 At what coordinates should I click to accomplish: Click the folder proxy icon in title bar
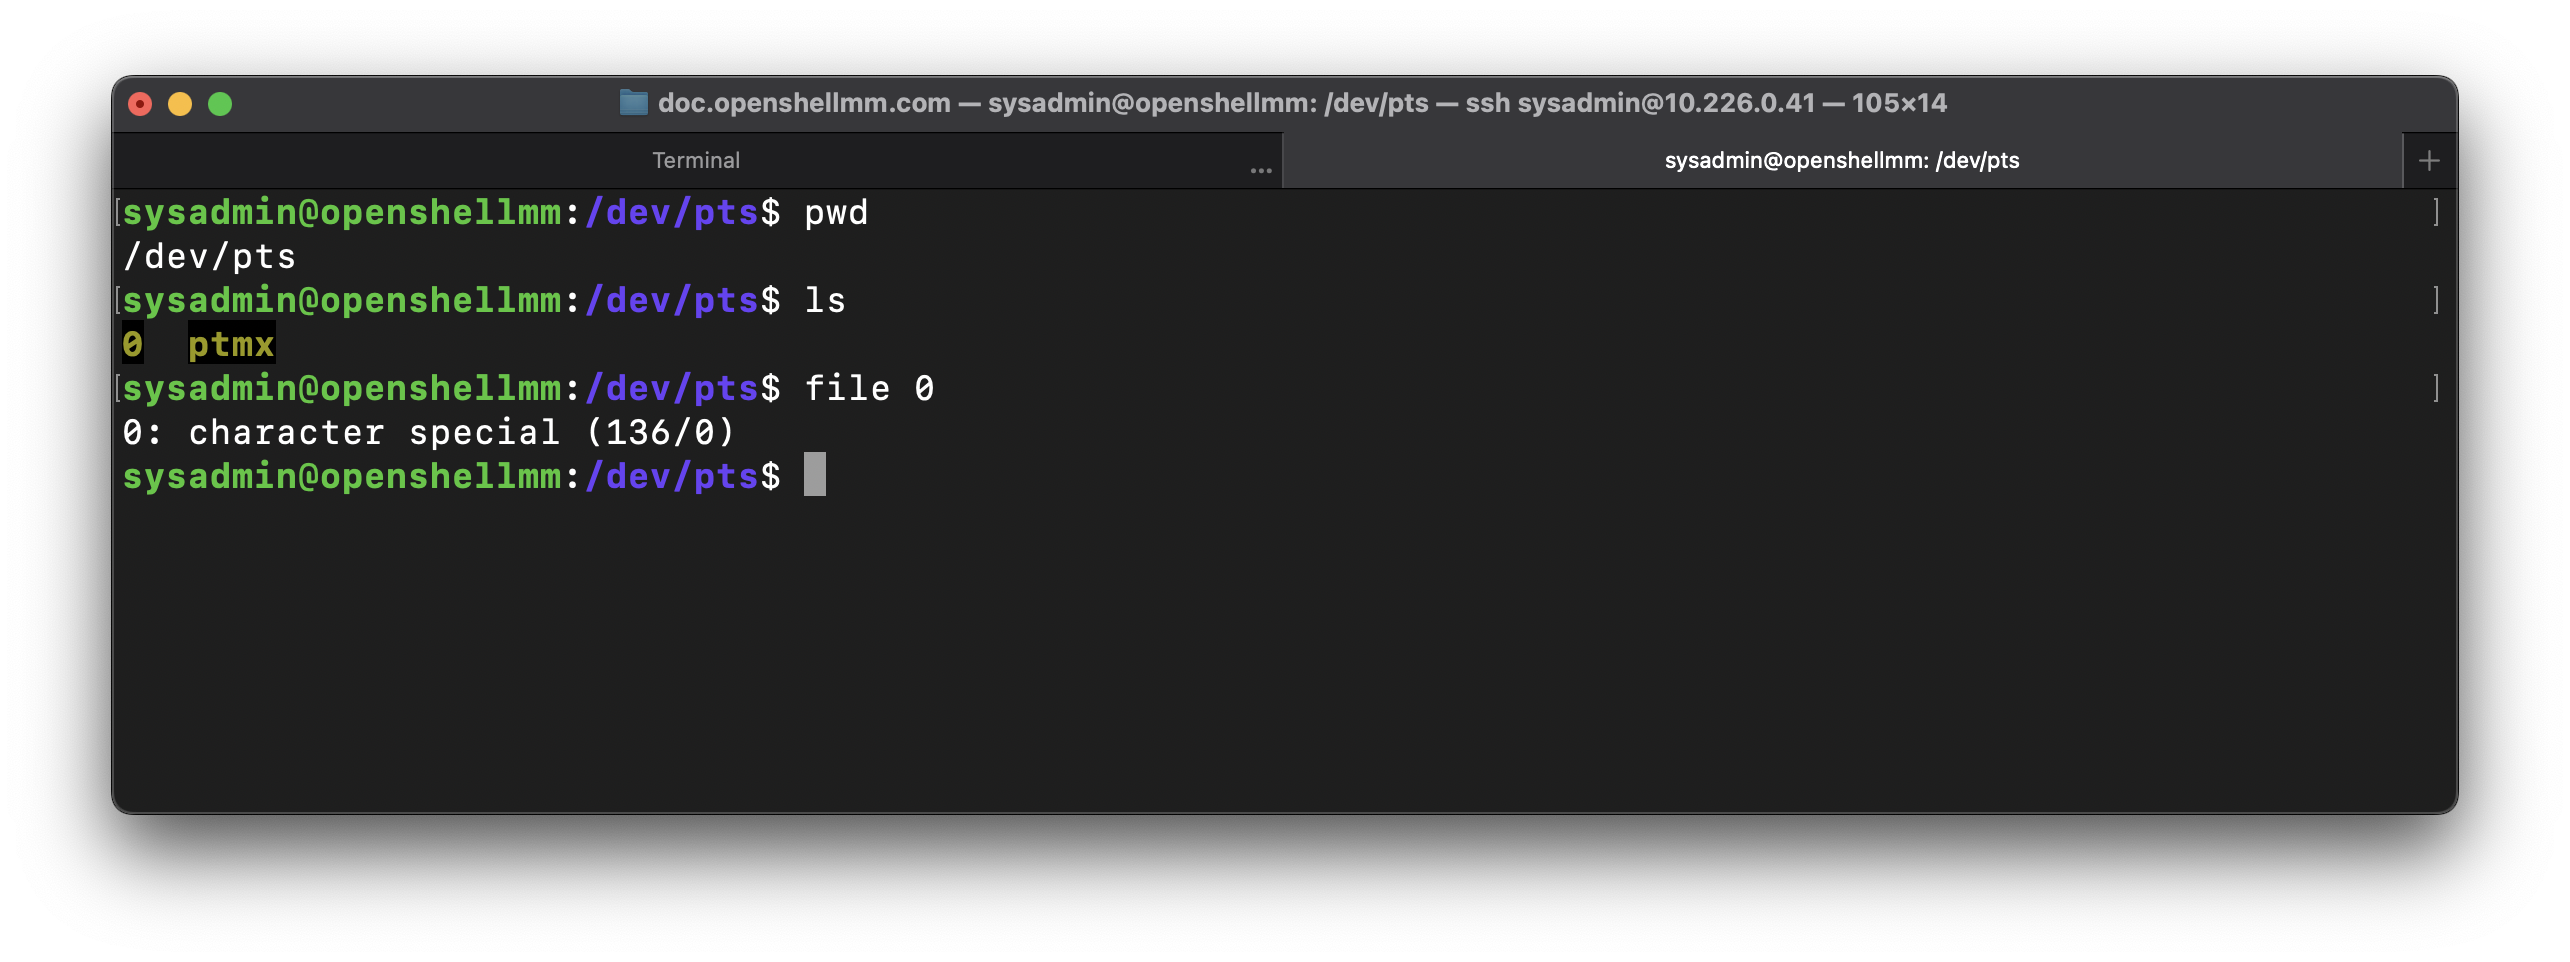click(633, 103)
